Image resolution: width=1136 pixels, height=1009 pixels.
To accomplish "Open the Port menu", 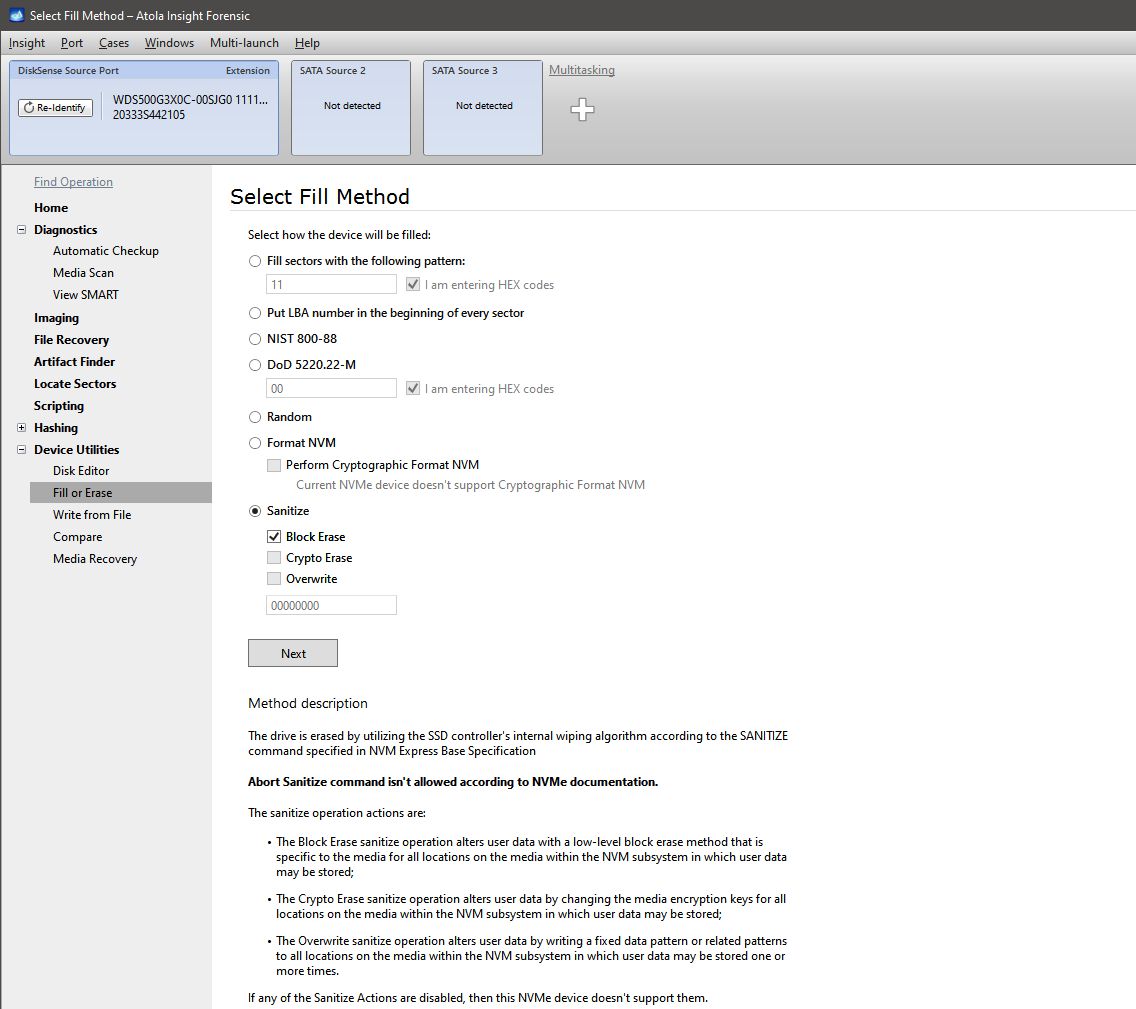I will coord(72,43).
